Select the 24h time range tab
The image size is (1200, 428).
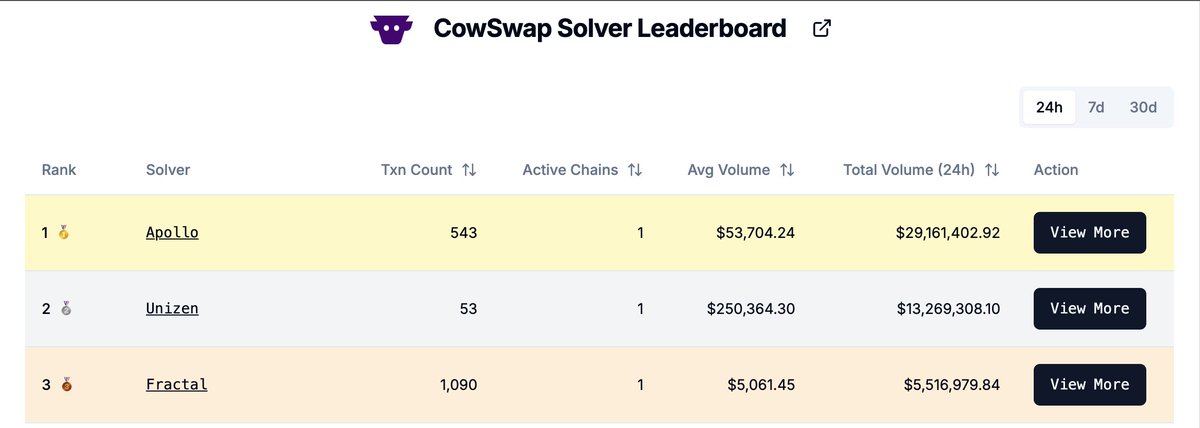click(x=1049, y=107)
